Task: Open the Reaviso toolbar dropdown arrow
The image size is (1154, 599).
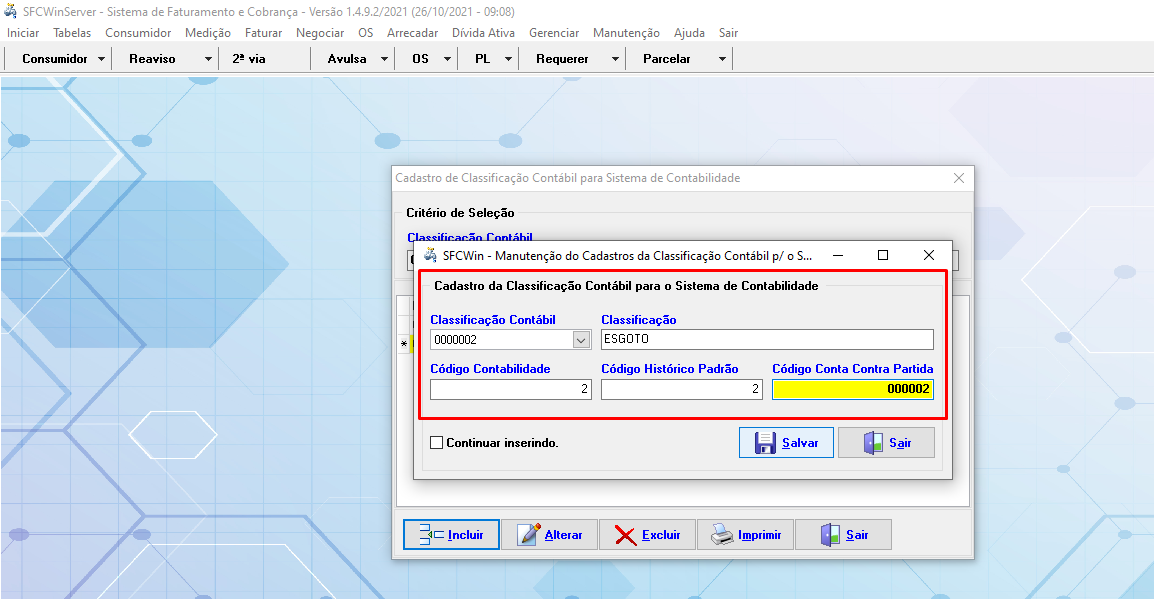Action: click(x=208, y=59)
